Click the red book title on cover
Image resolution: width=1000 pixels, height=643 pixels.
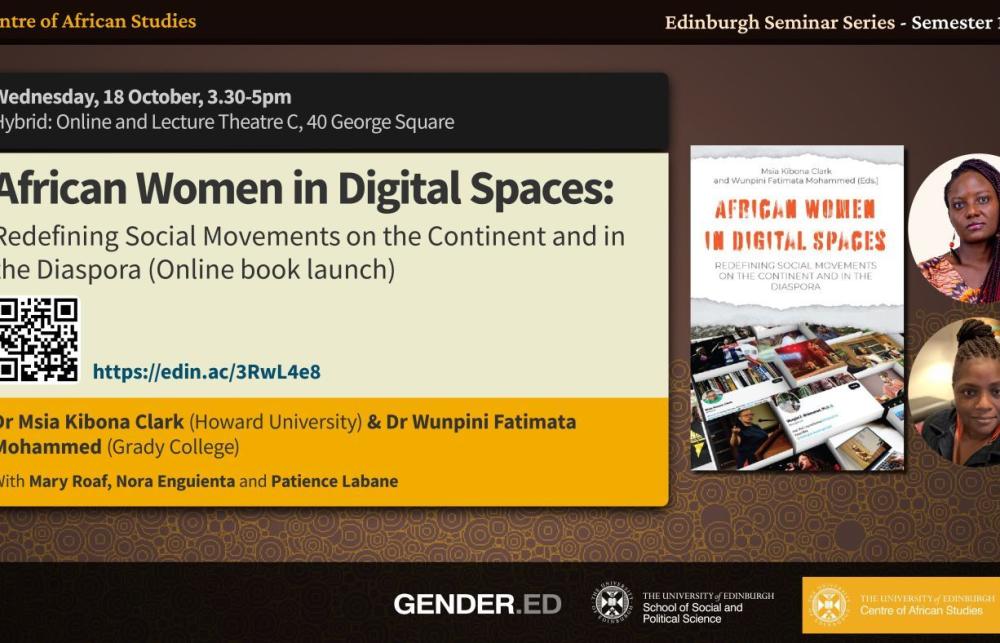point(797,224)
